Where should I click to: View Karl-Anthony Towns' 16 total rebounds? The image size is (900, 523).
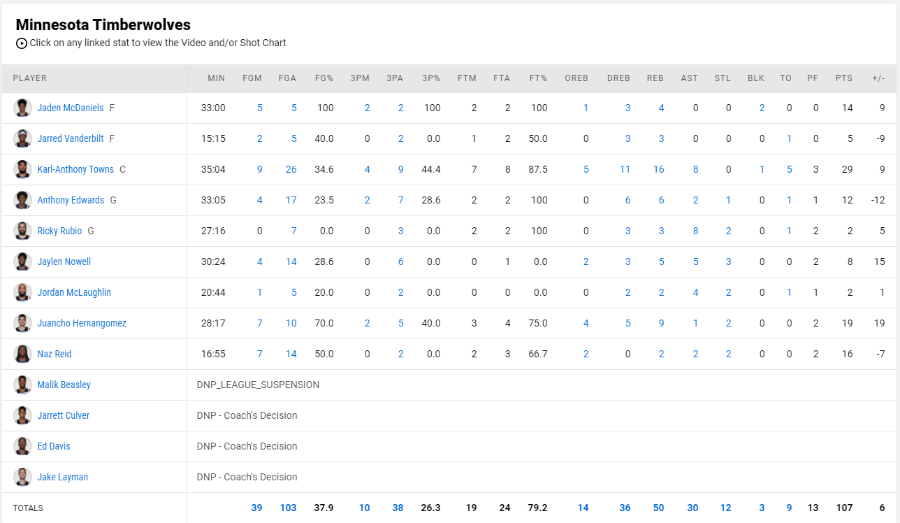pos(658,169)
